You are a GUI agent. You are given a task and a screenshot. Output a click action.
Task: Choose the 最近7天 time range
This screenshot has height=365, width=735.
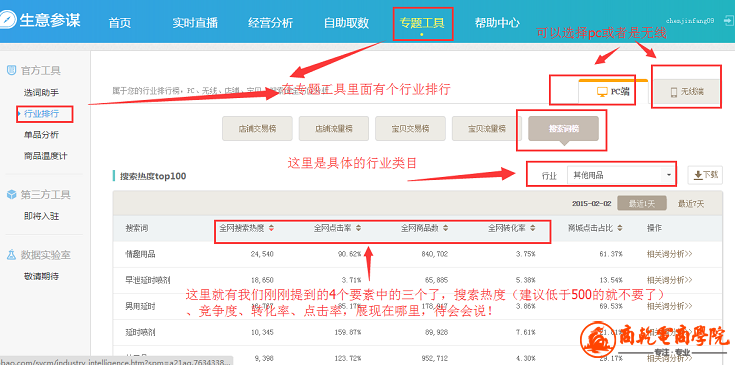[690, 204]
